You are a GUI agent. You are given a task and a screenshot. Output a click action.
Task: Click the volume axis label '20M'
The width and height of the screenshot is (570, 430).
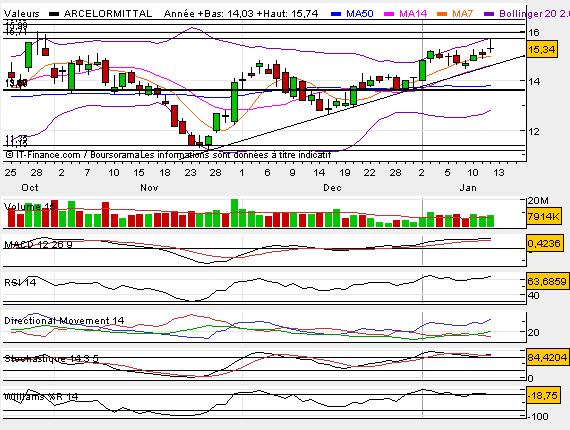tap(539, 201)
